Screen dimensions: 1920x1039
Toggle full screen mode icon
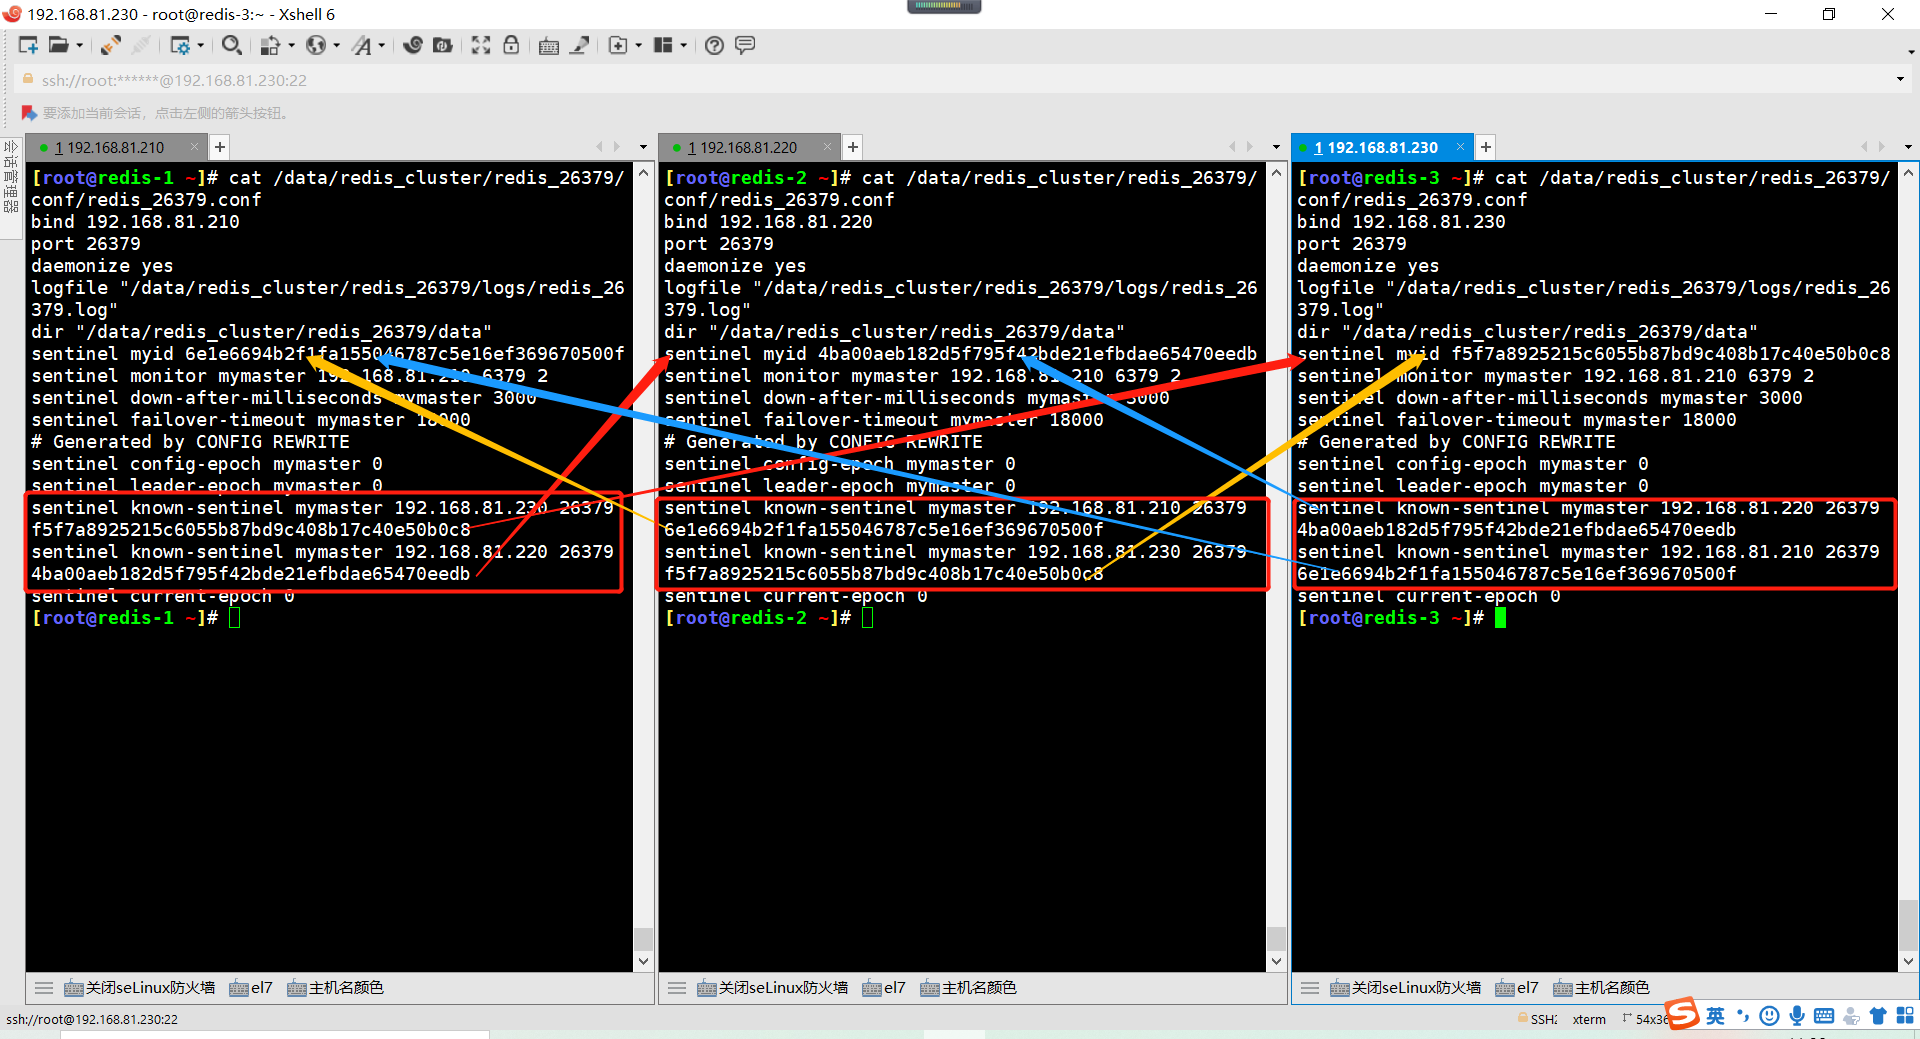481,45
